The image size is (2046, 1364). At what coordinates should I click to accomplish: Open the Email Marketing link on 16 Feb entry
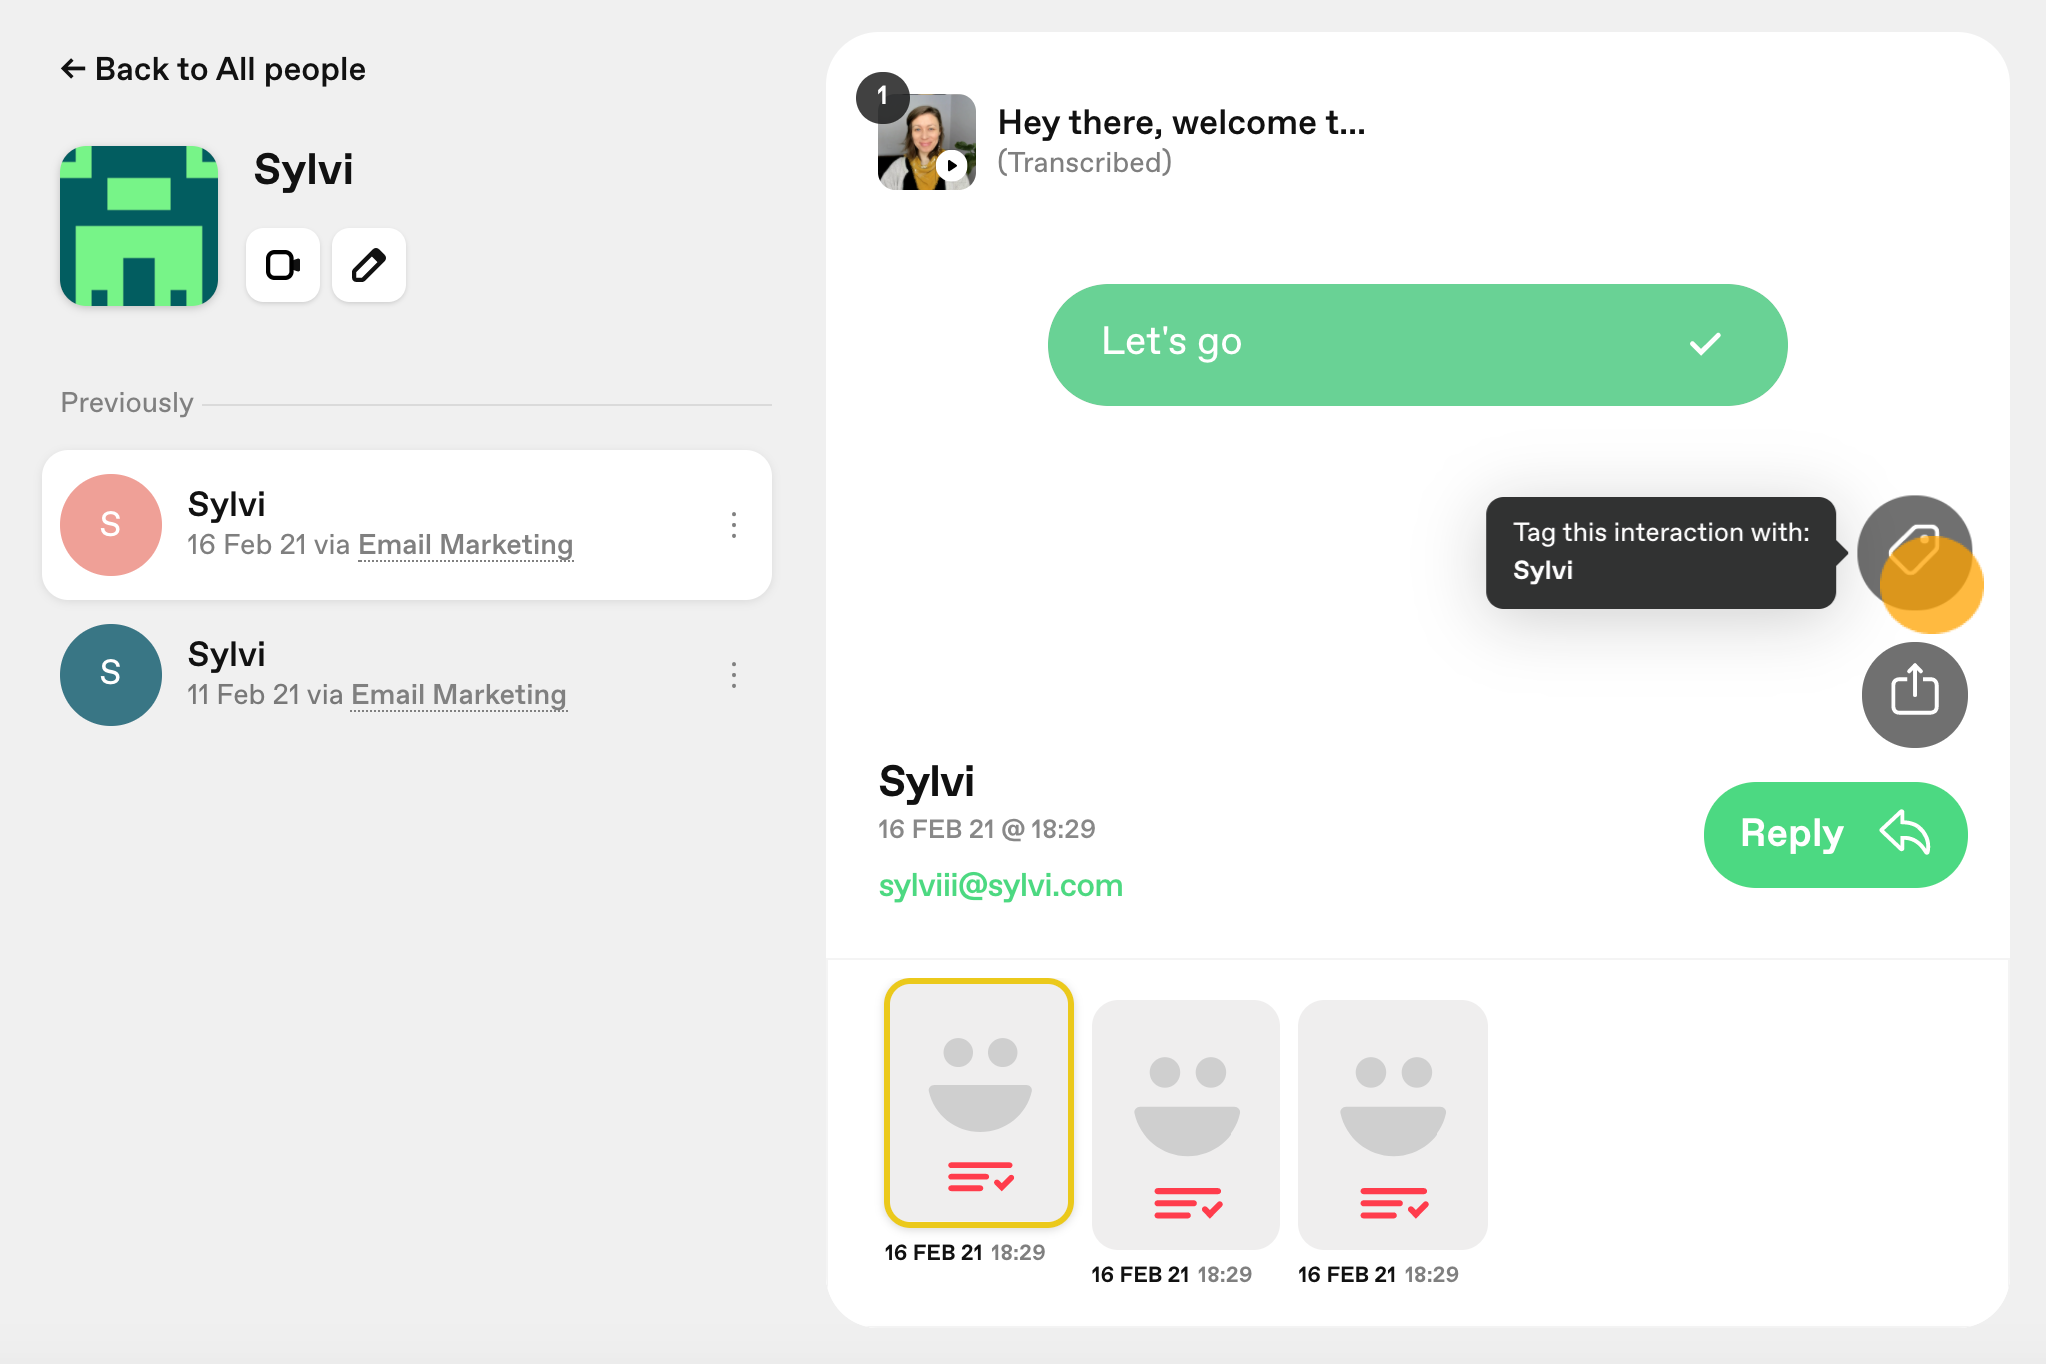pos(465,545)
